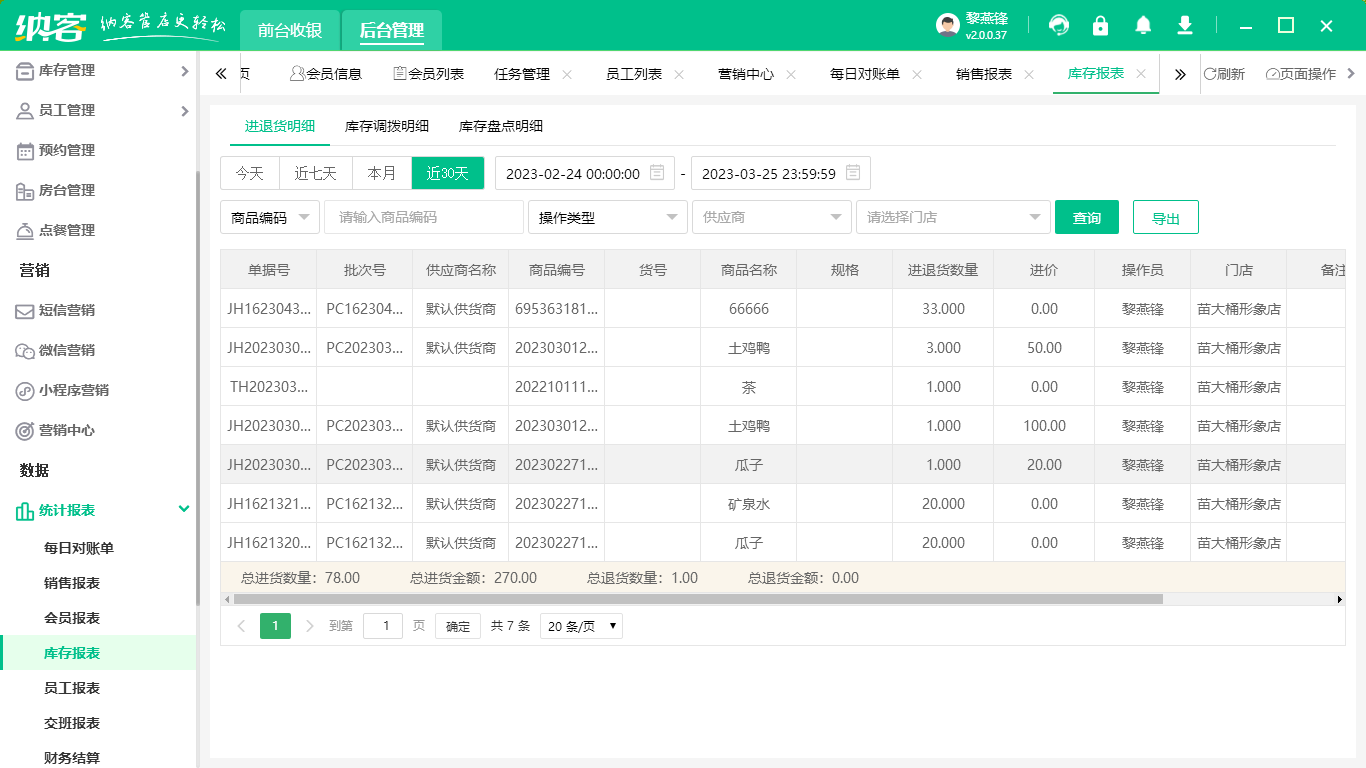
Task: Export the report via 导出
Action: click(x=1165, y=217)
